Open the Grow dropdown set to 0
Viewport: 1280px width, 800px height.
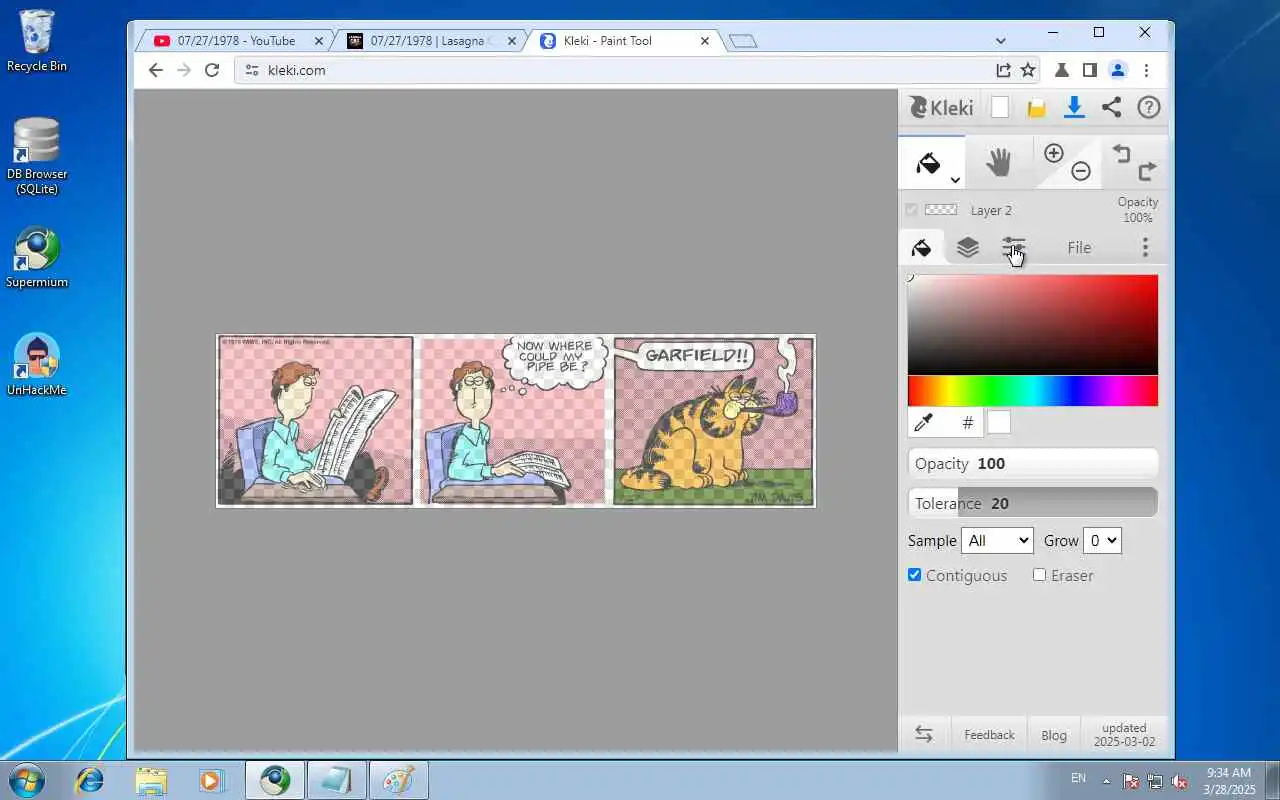pyautogui.click(x=1102, y=540)
